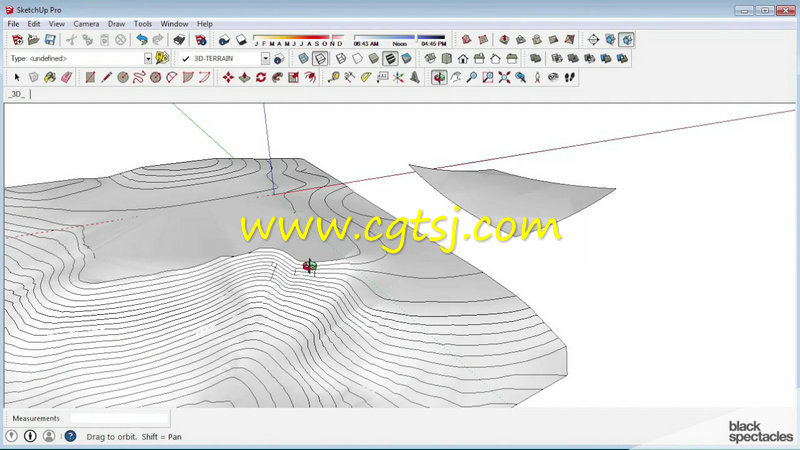Image resolution: width=800 pixels, height=450 pixels.
Task: Activate the Axes tool
Action: 398,77
